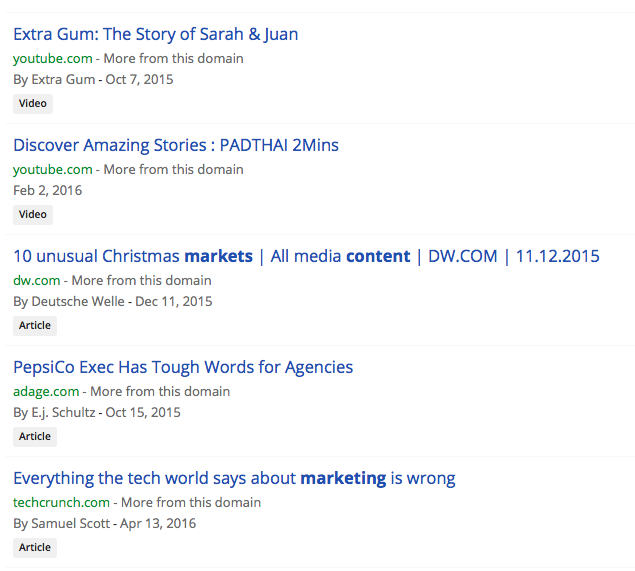
Task: Show more from this domain for dw.com
Action: pyautogui.click(x=141, y=280)
